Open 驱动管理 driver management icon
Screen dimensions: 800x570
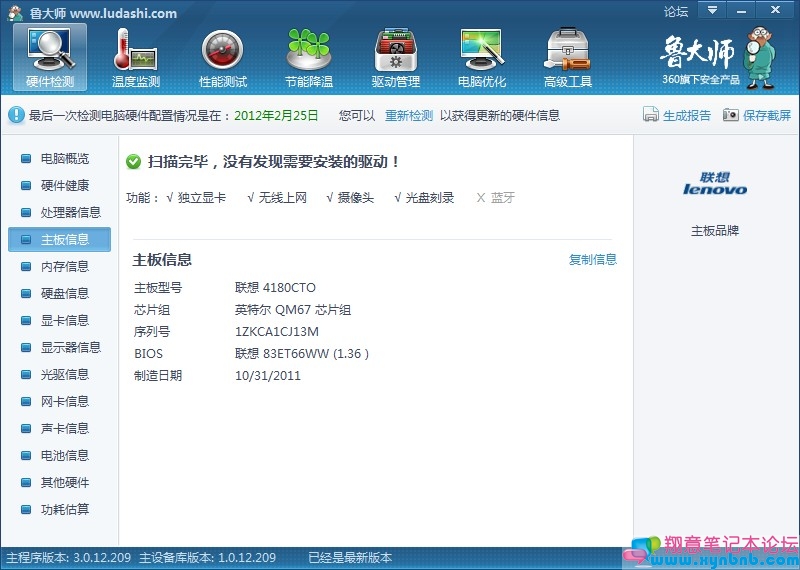[x=395, y=57]
